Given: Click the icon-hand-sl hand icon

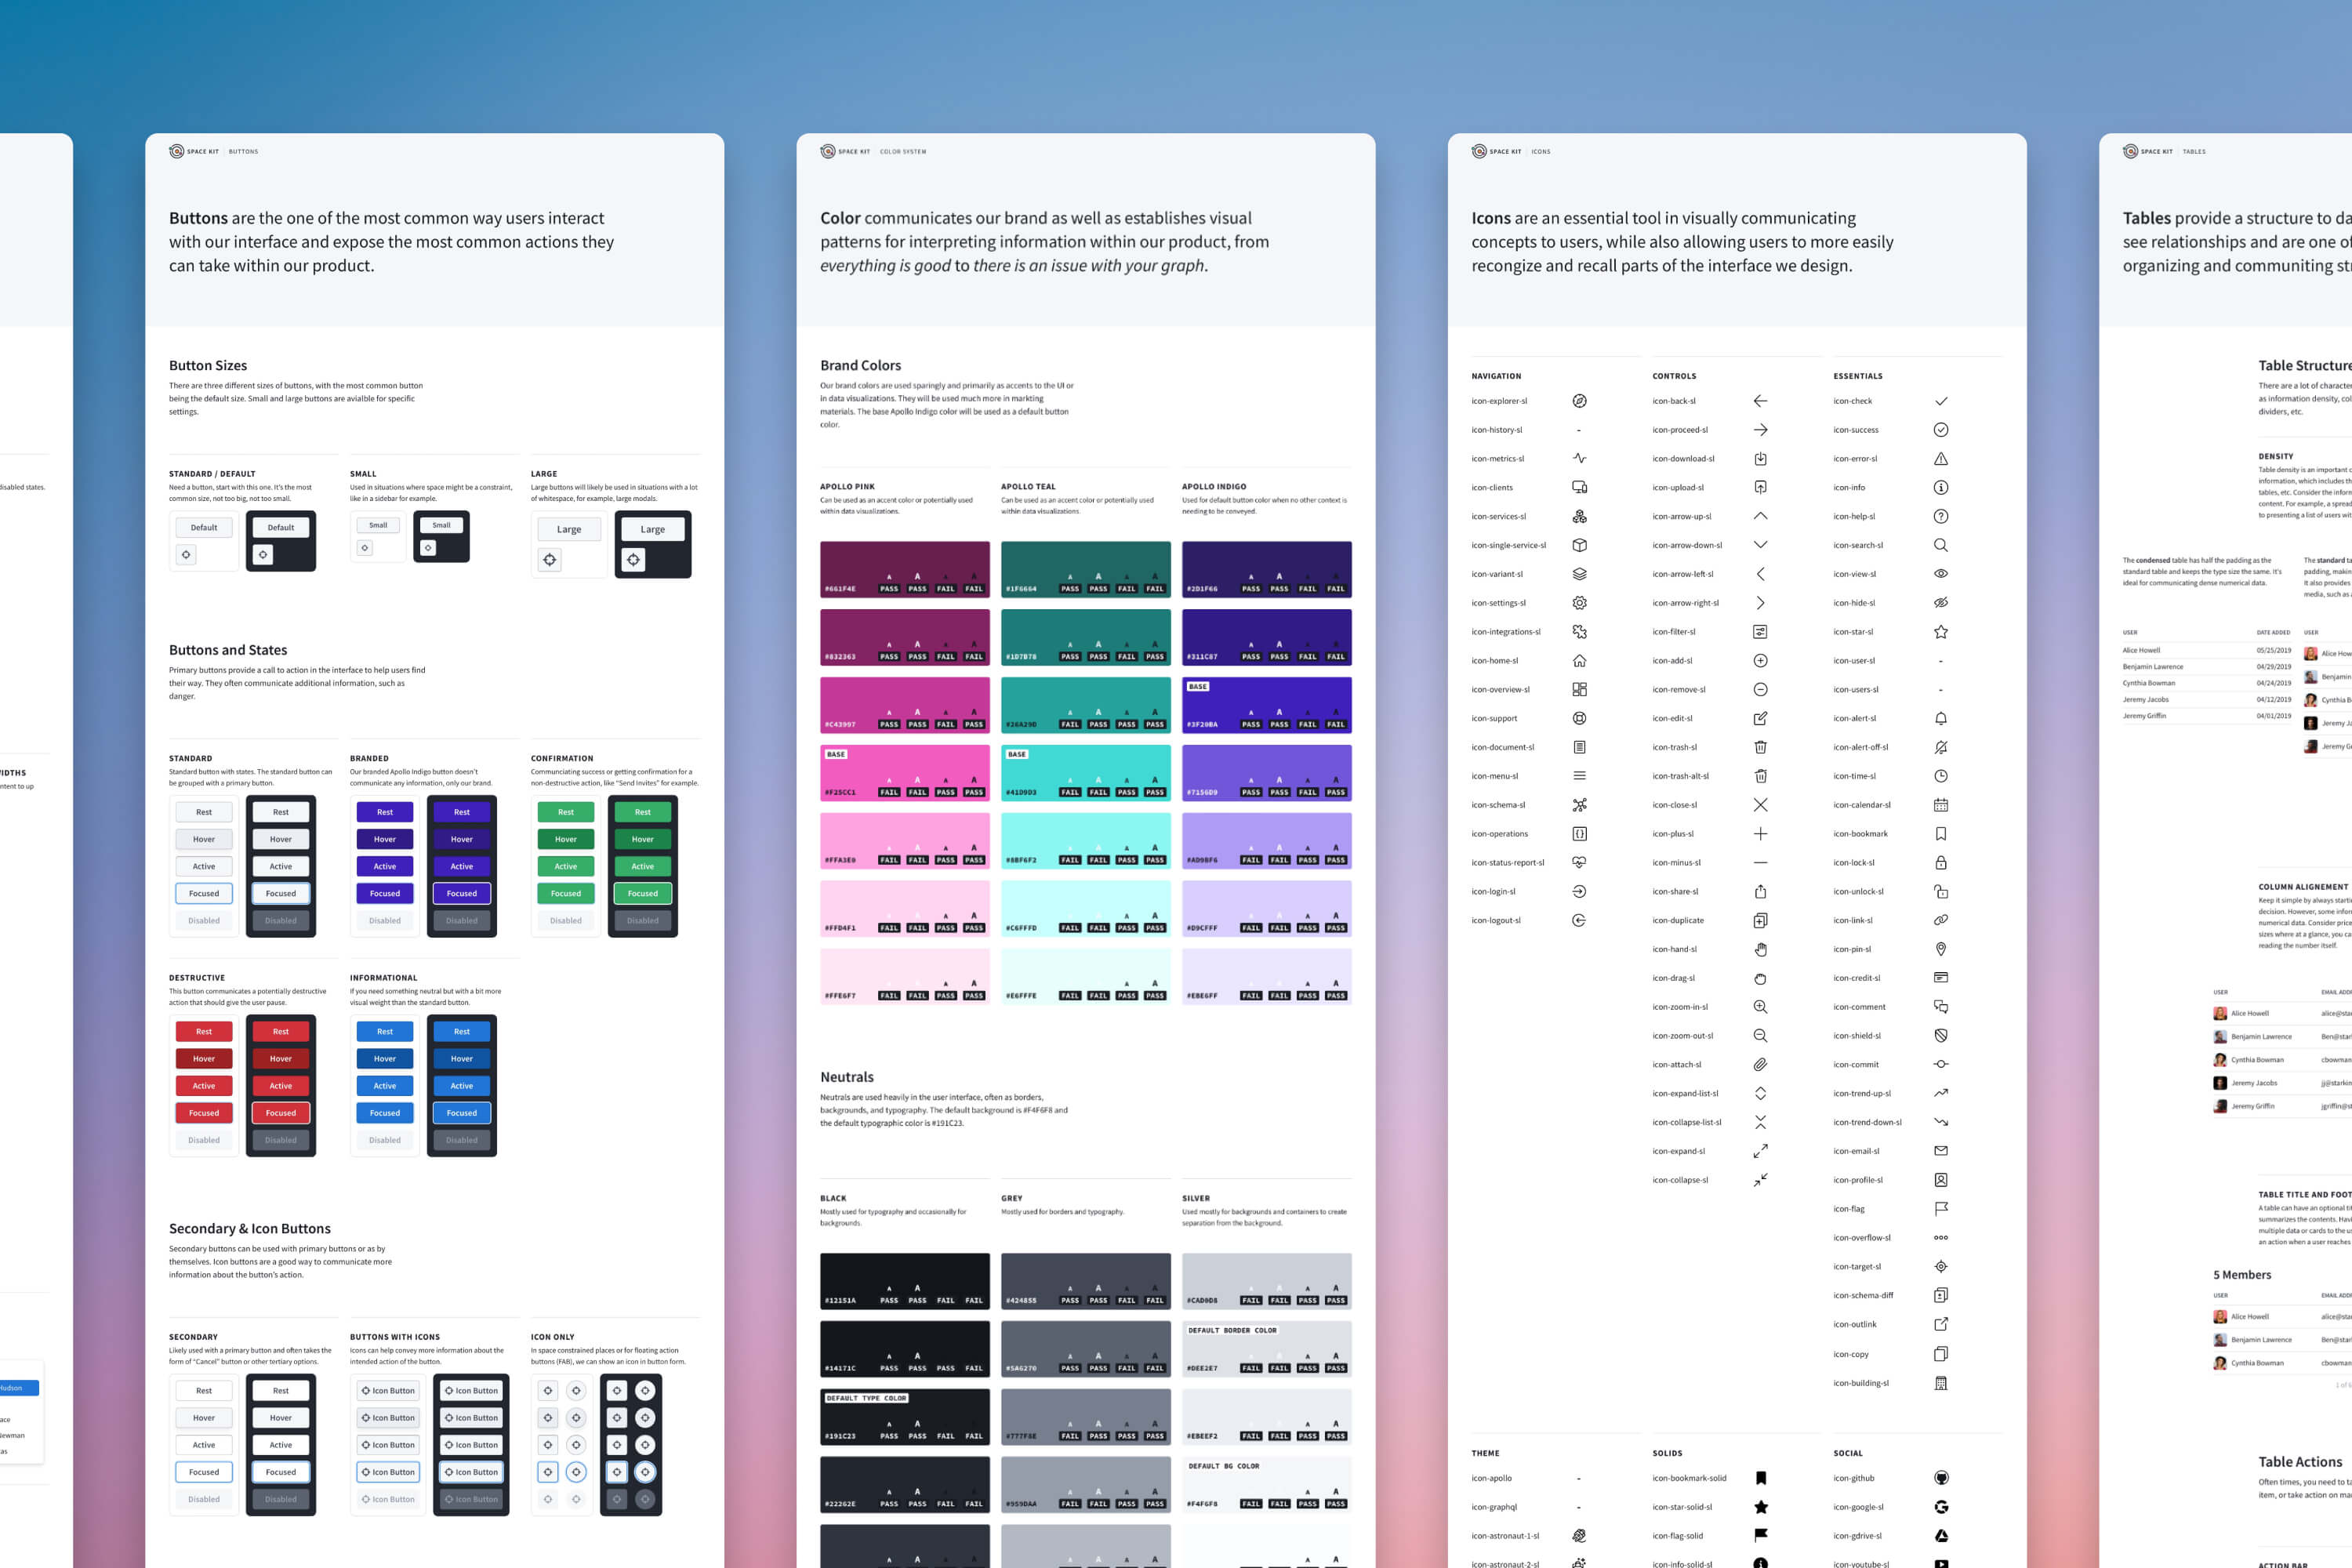Looking at the screenshot, I should coord(1760,949).
